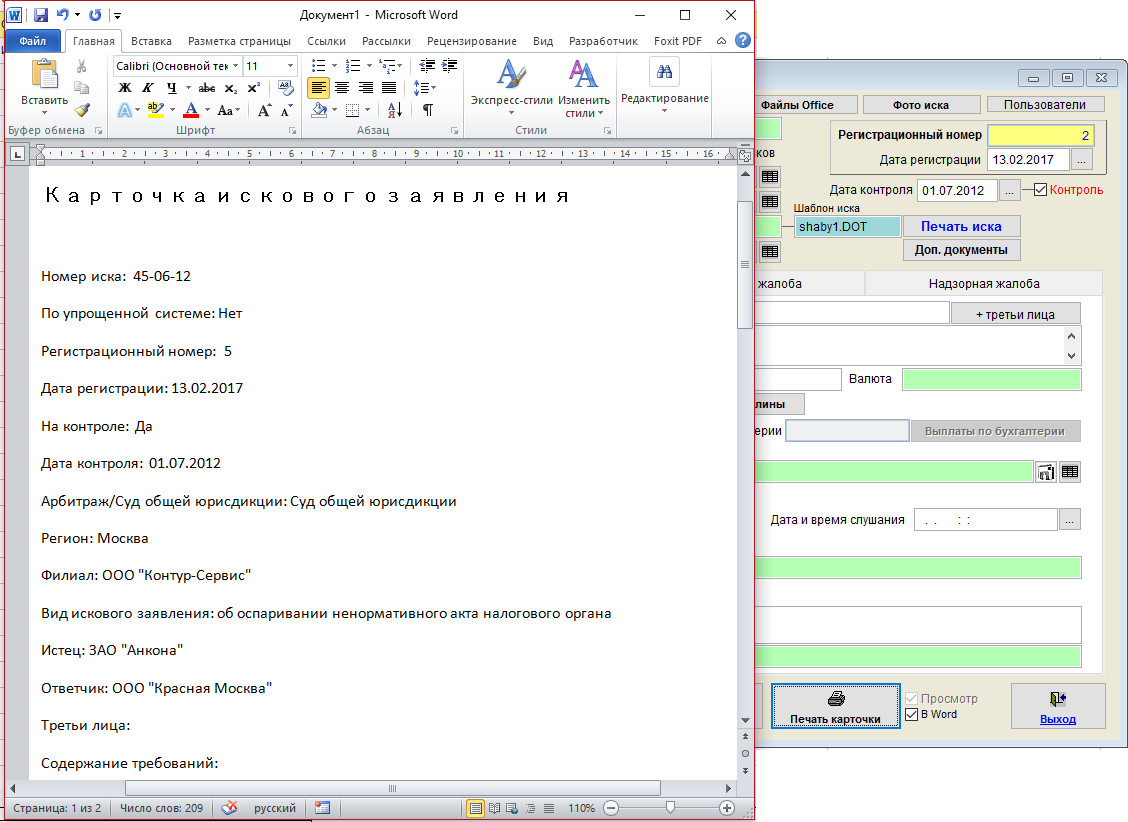Justify the paragraph text
Screen dimensions: 1128x822
click(389, 88)
